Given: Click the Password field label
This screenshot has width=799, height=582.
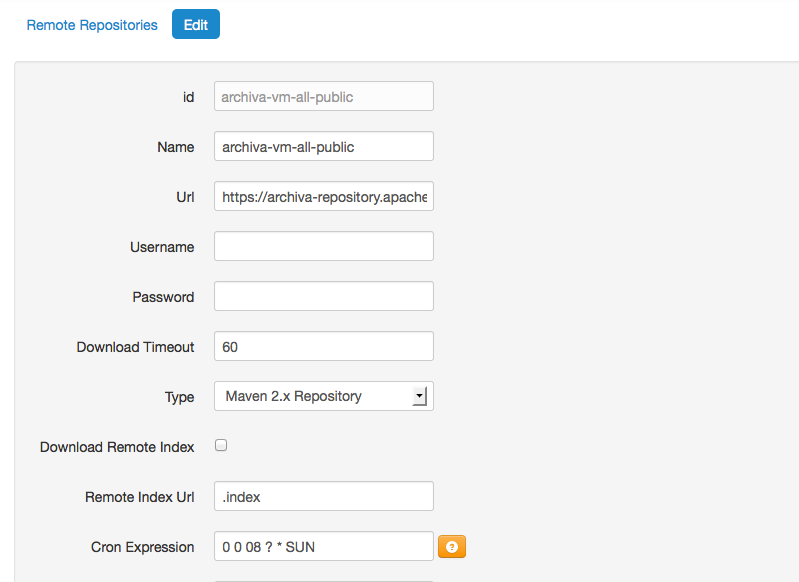Looking at the screenshot, I should click(163, 297).
